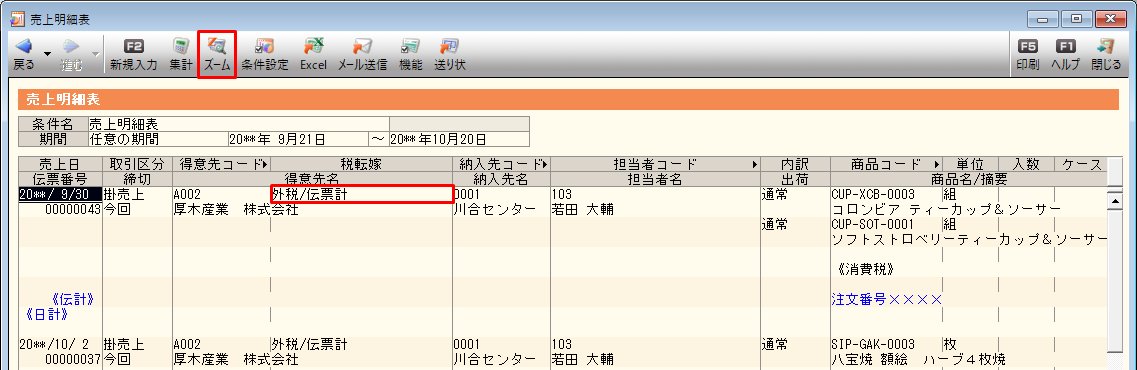Open dropdown arrow next to 戻る
Screen dimensions: 1137x370
(47, 54)
